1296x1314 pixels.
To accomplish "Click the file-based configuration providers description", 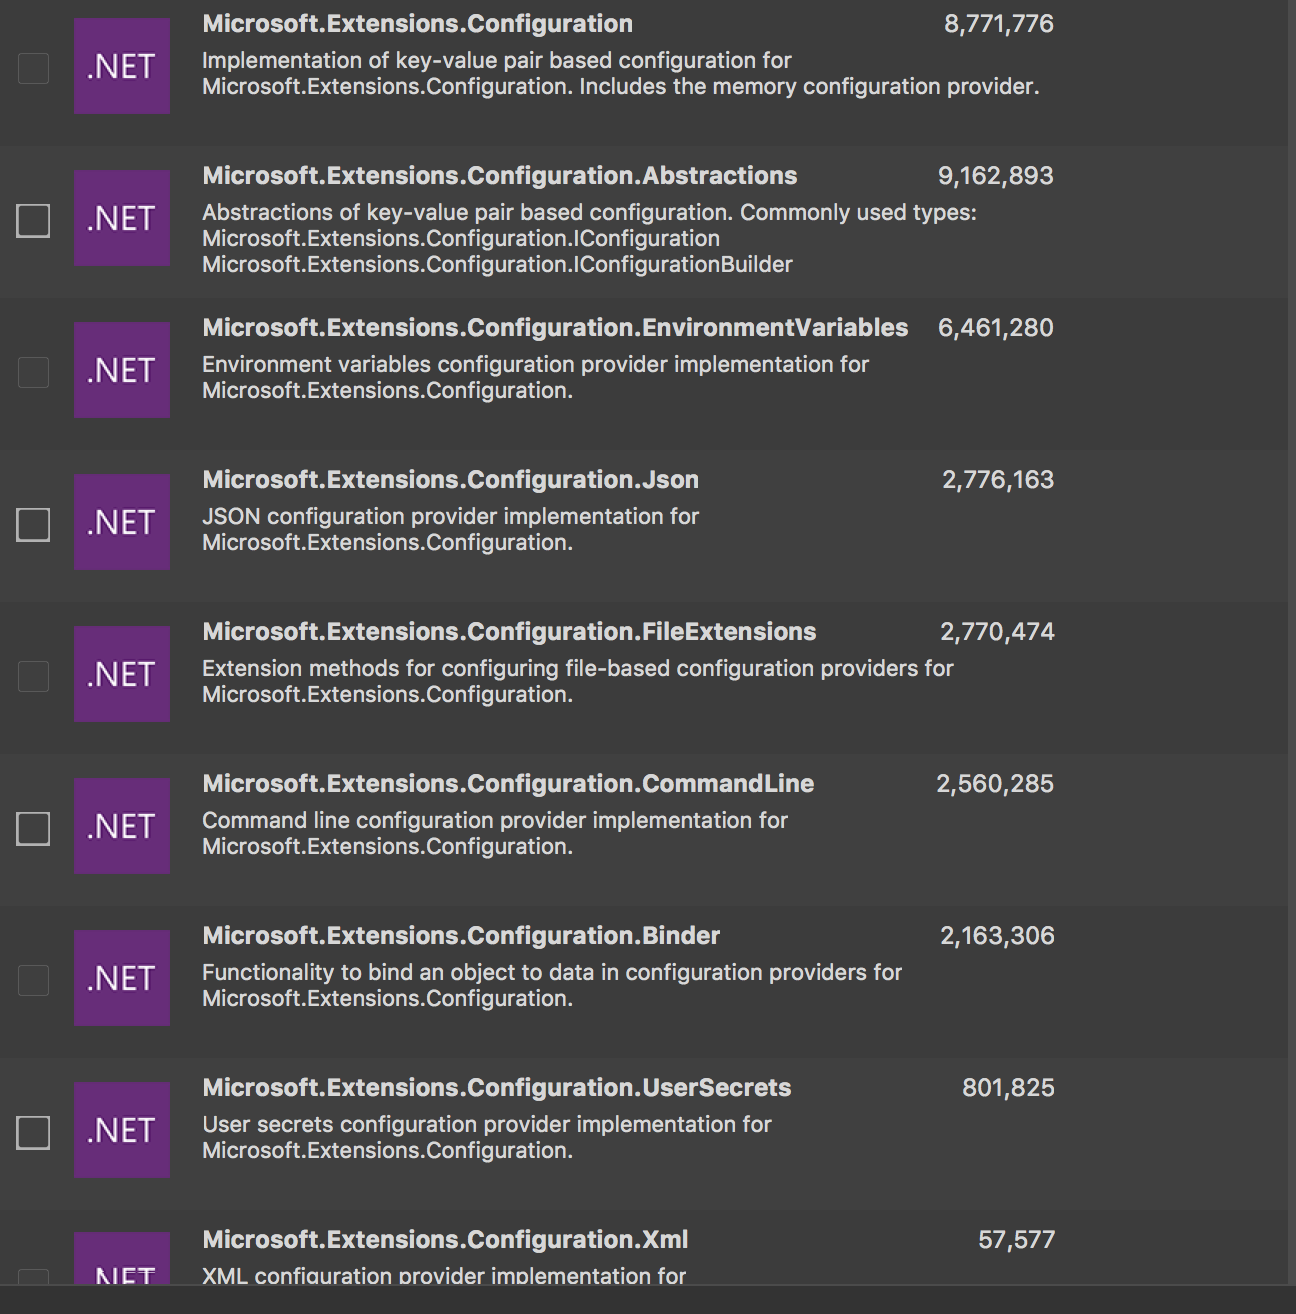I will pyautogui.click(x=578, y=682).
